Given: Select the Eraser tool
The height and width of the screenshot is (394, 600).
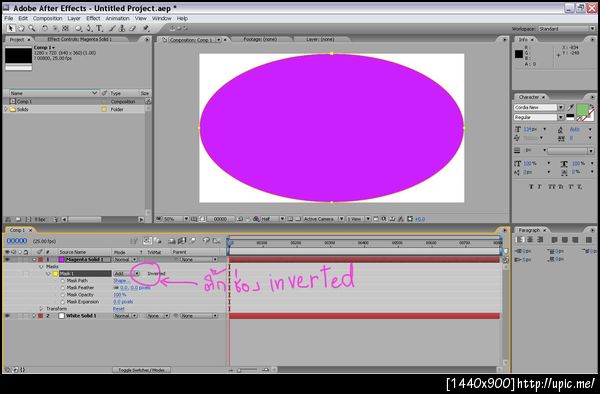Looking at the screenshot, I should [x=132, y=28].
